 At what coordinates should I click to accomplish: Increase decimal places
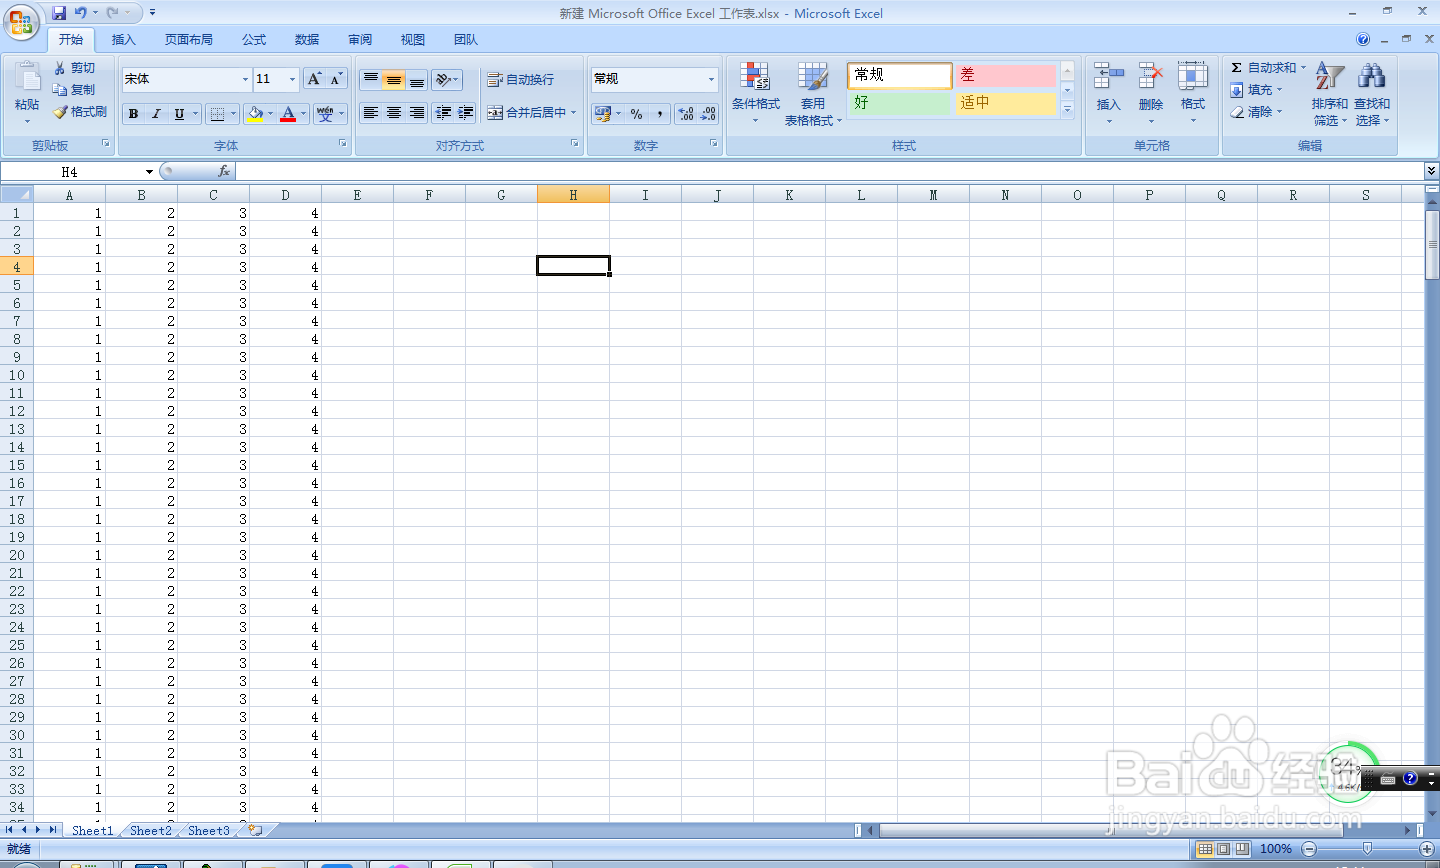point(686,114)
